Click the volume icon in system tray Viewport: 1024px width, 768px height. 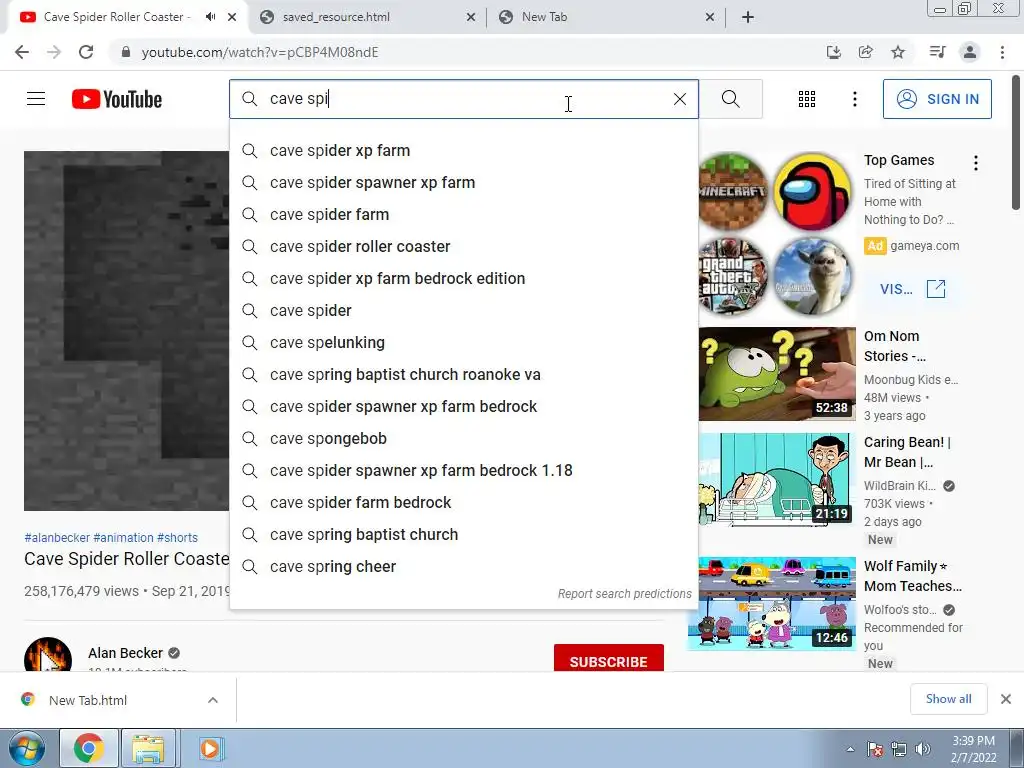point(923,749)
